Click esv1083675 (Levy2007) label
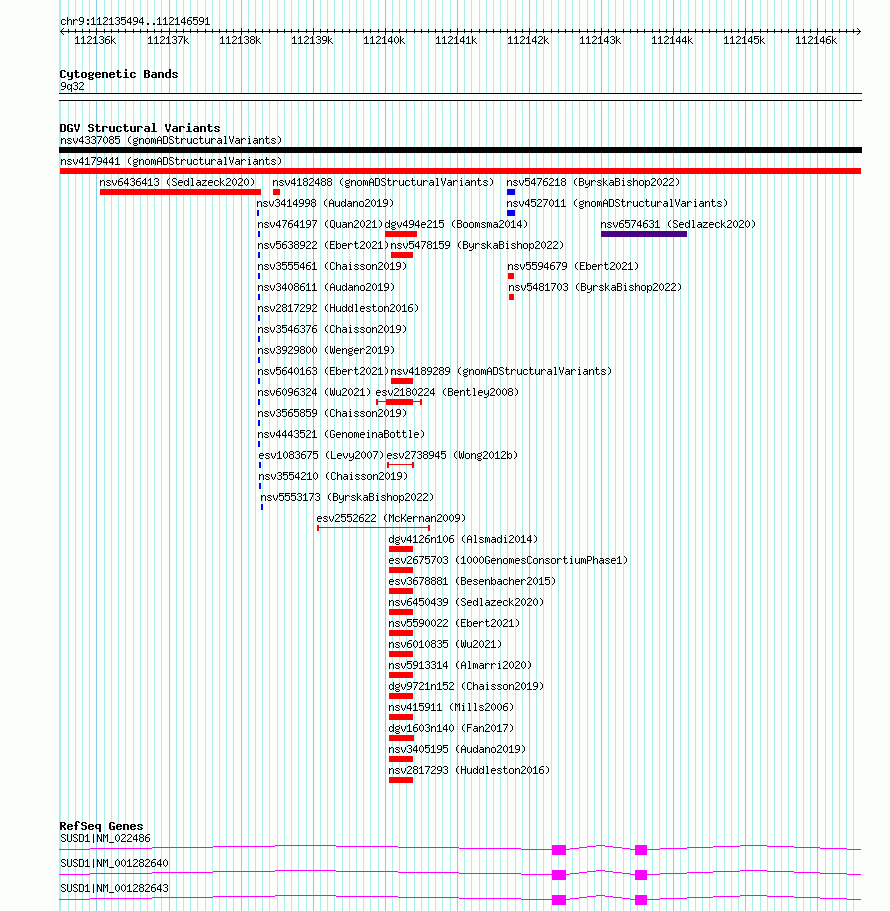The image size is (890, 911). click(321, 454)
